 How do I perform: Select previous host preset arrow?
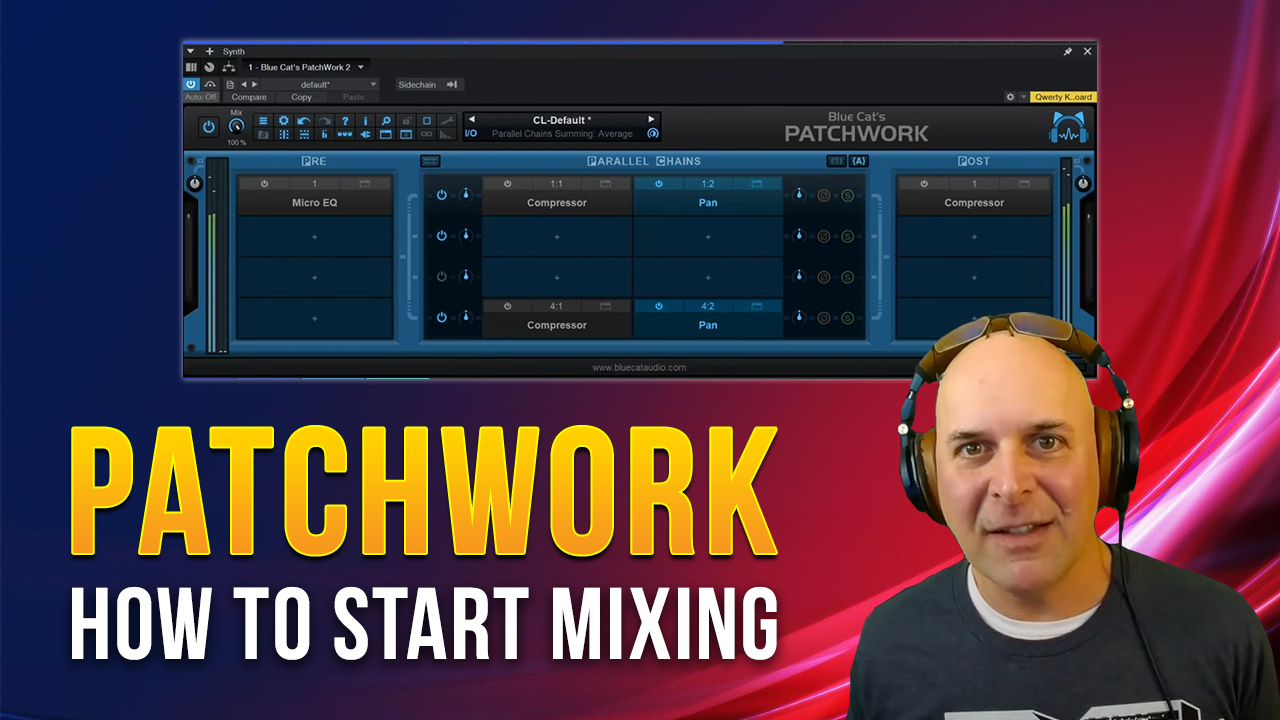click(244, 85)
